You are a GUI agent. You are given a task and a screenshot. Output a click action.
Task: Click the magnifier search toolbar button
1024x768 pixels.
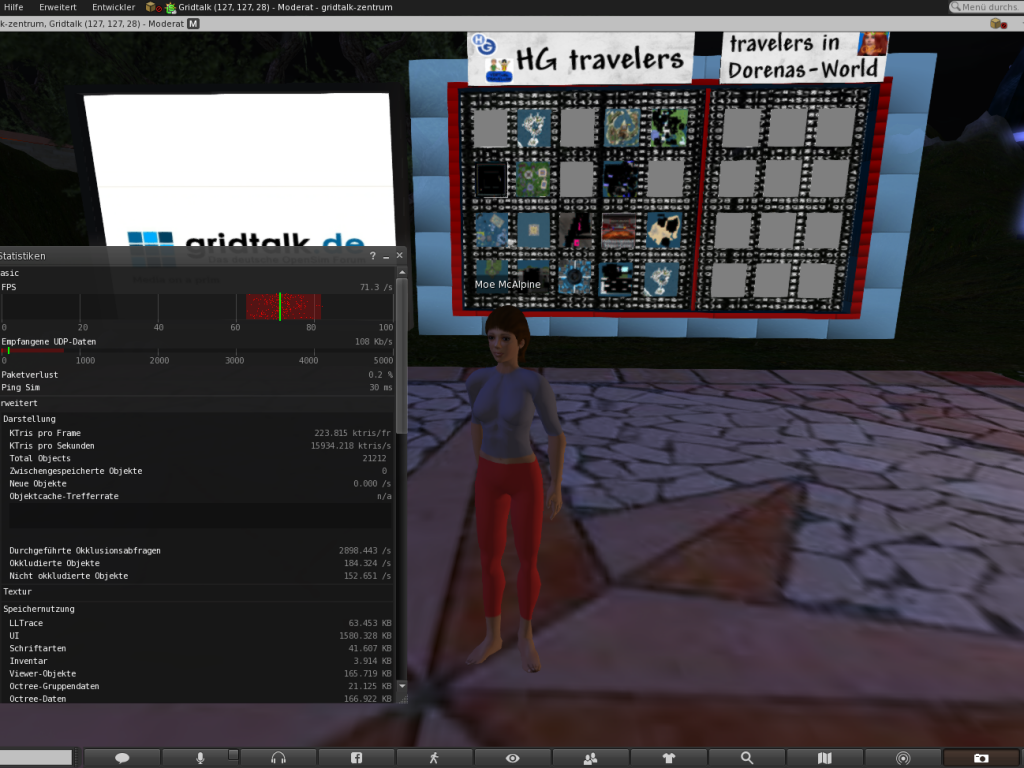746,758
